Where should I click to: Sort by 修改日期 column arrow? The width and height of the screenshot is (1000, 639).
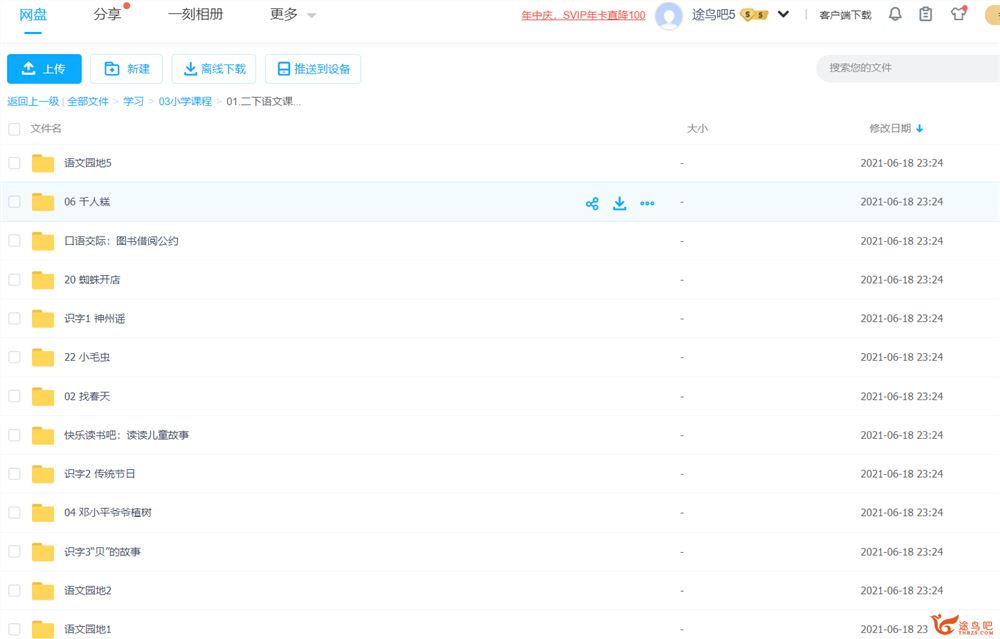(920, 129)
